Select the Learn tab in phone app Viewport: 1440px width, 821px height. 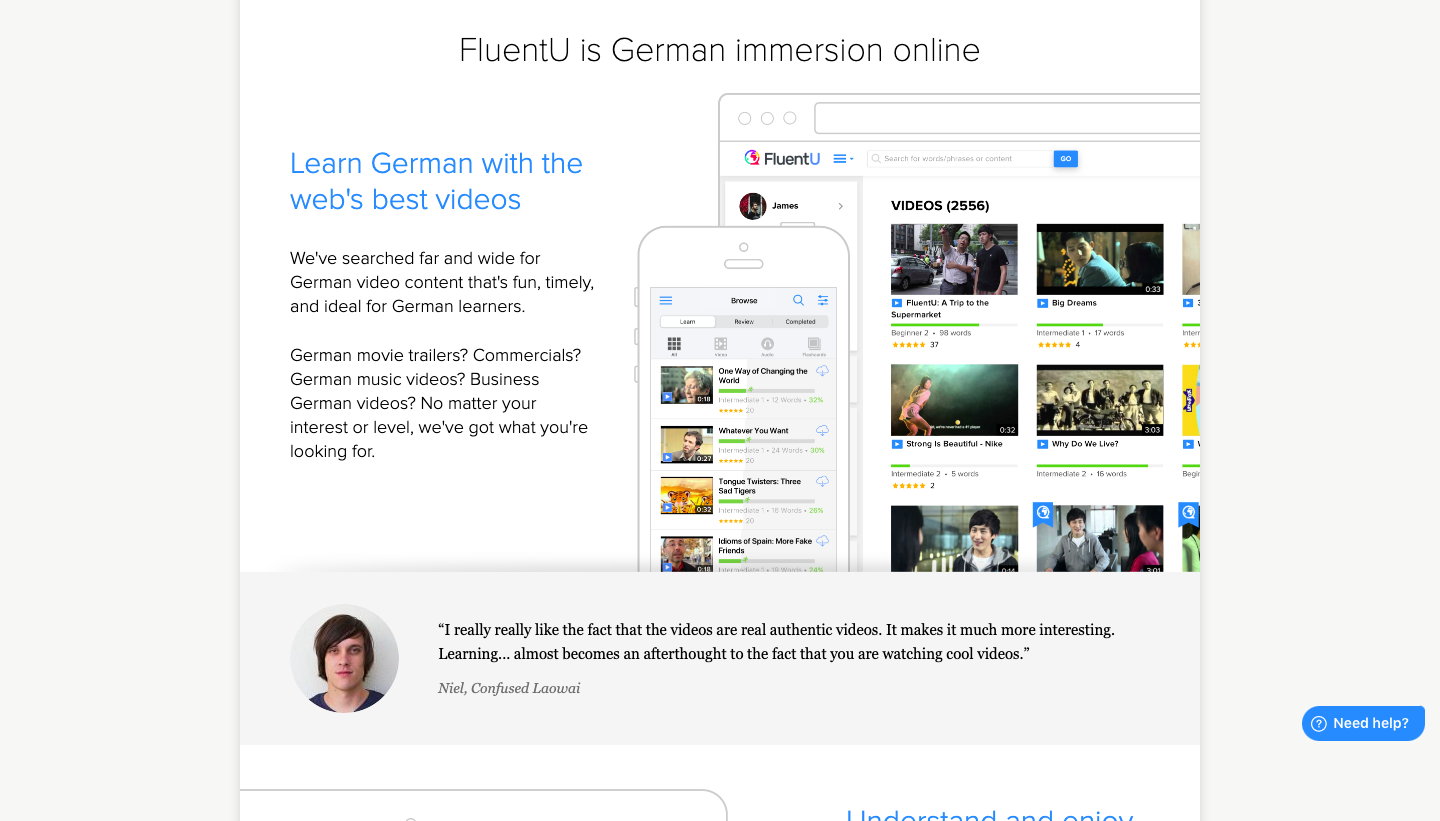(x=688, y=322)
